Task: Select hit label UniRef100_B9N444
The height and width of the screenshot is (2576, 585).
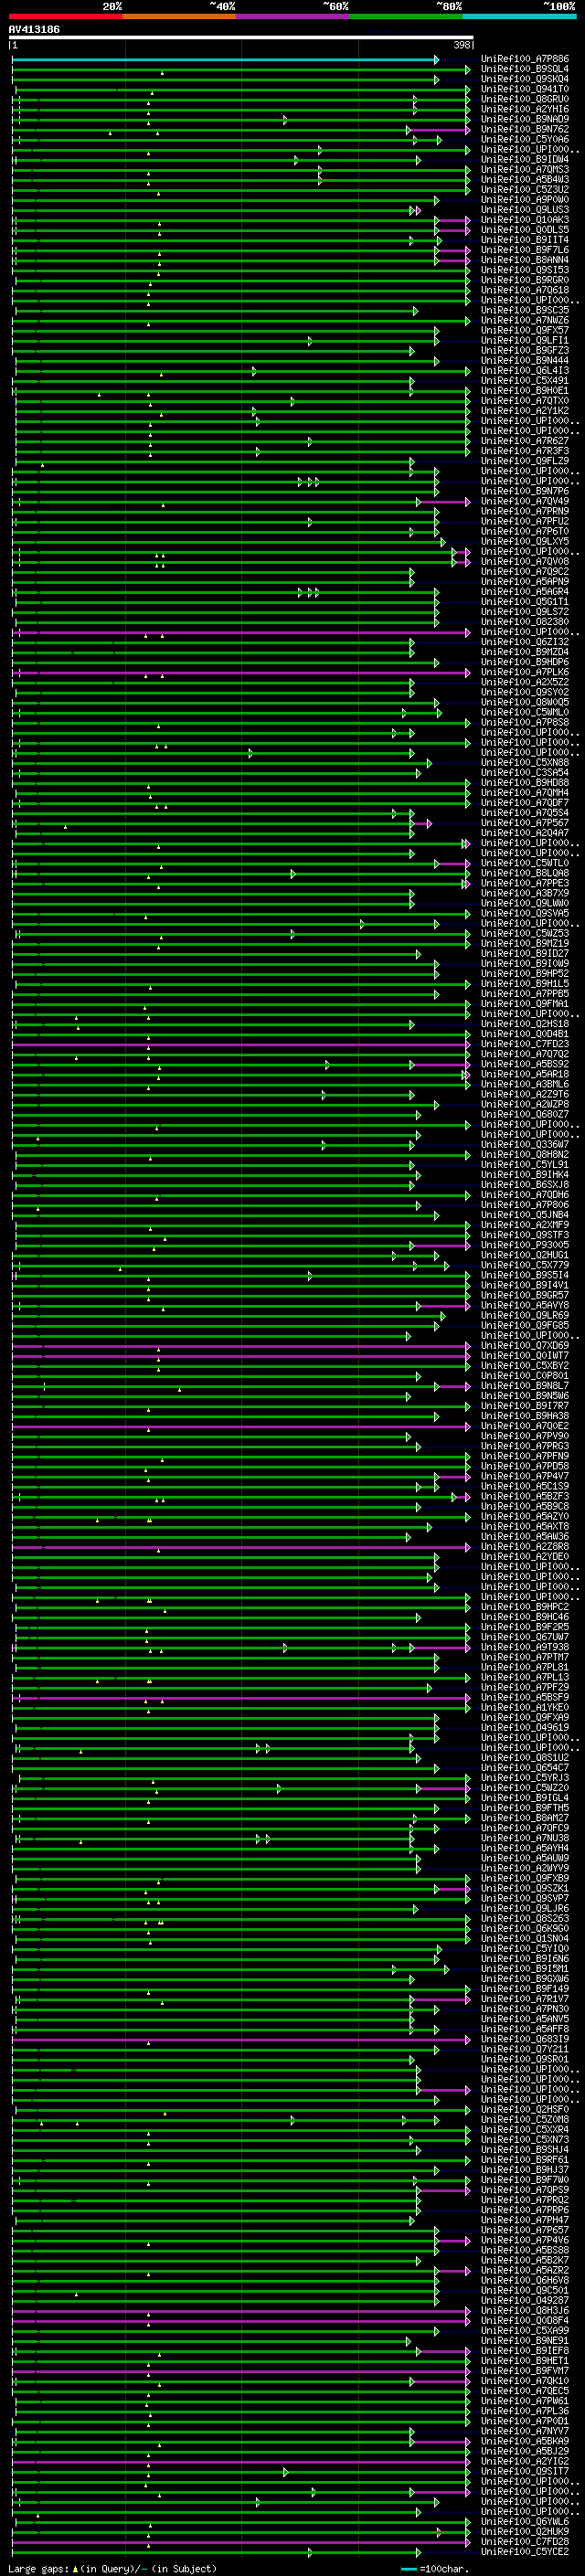Action: coord(525,360)
